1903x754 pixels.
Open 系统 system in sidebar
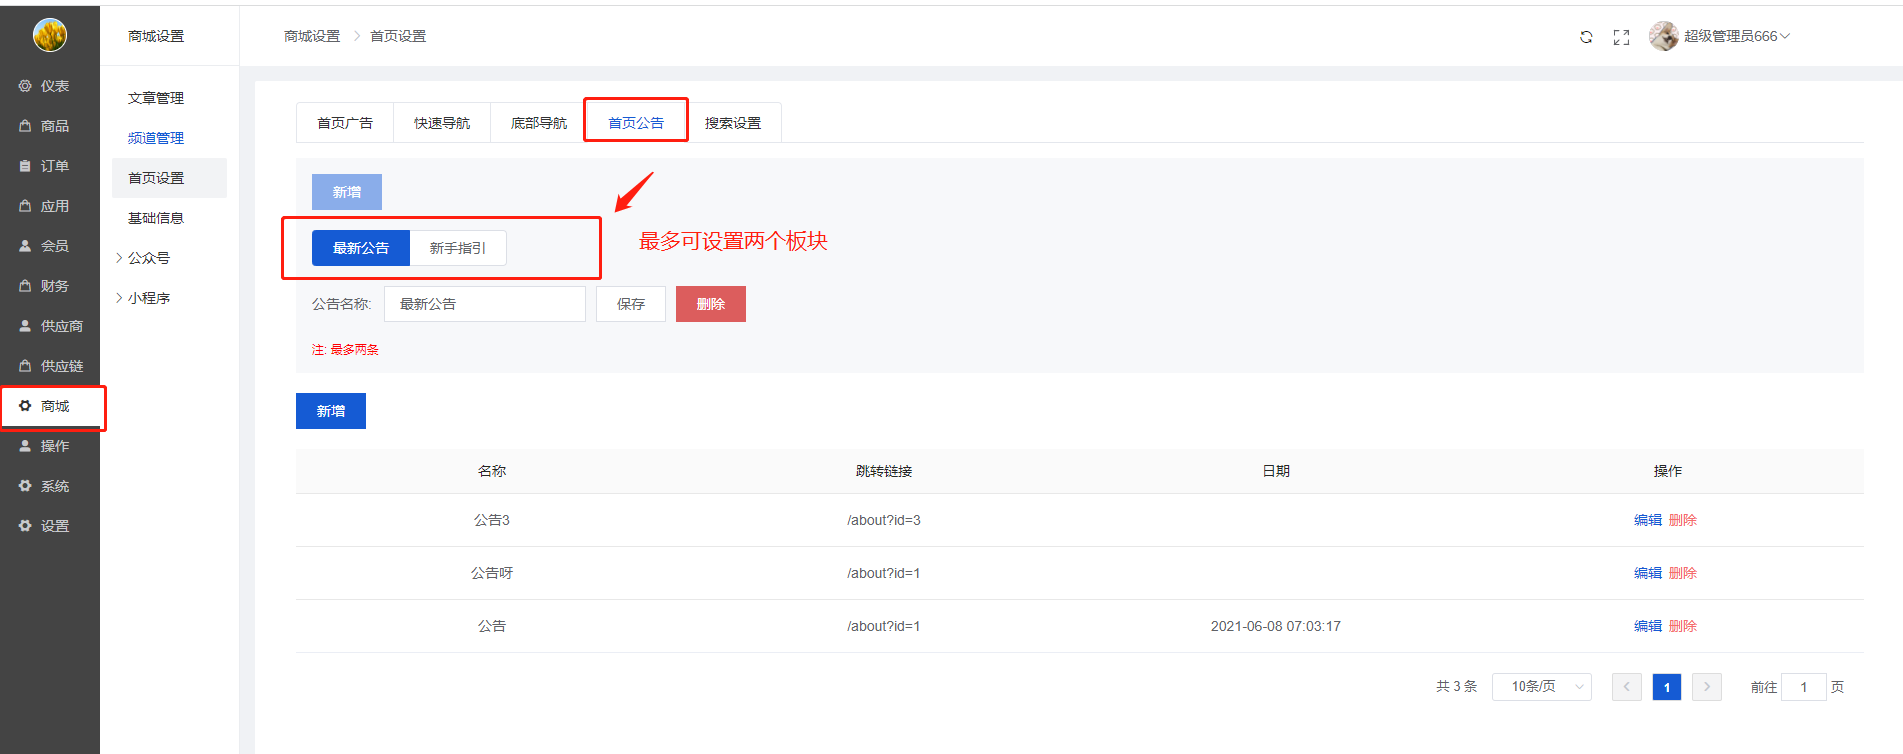[x=45, y=486]
